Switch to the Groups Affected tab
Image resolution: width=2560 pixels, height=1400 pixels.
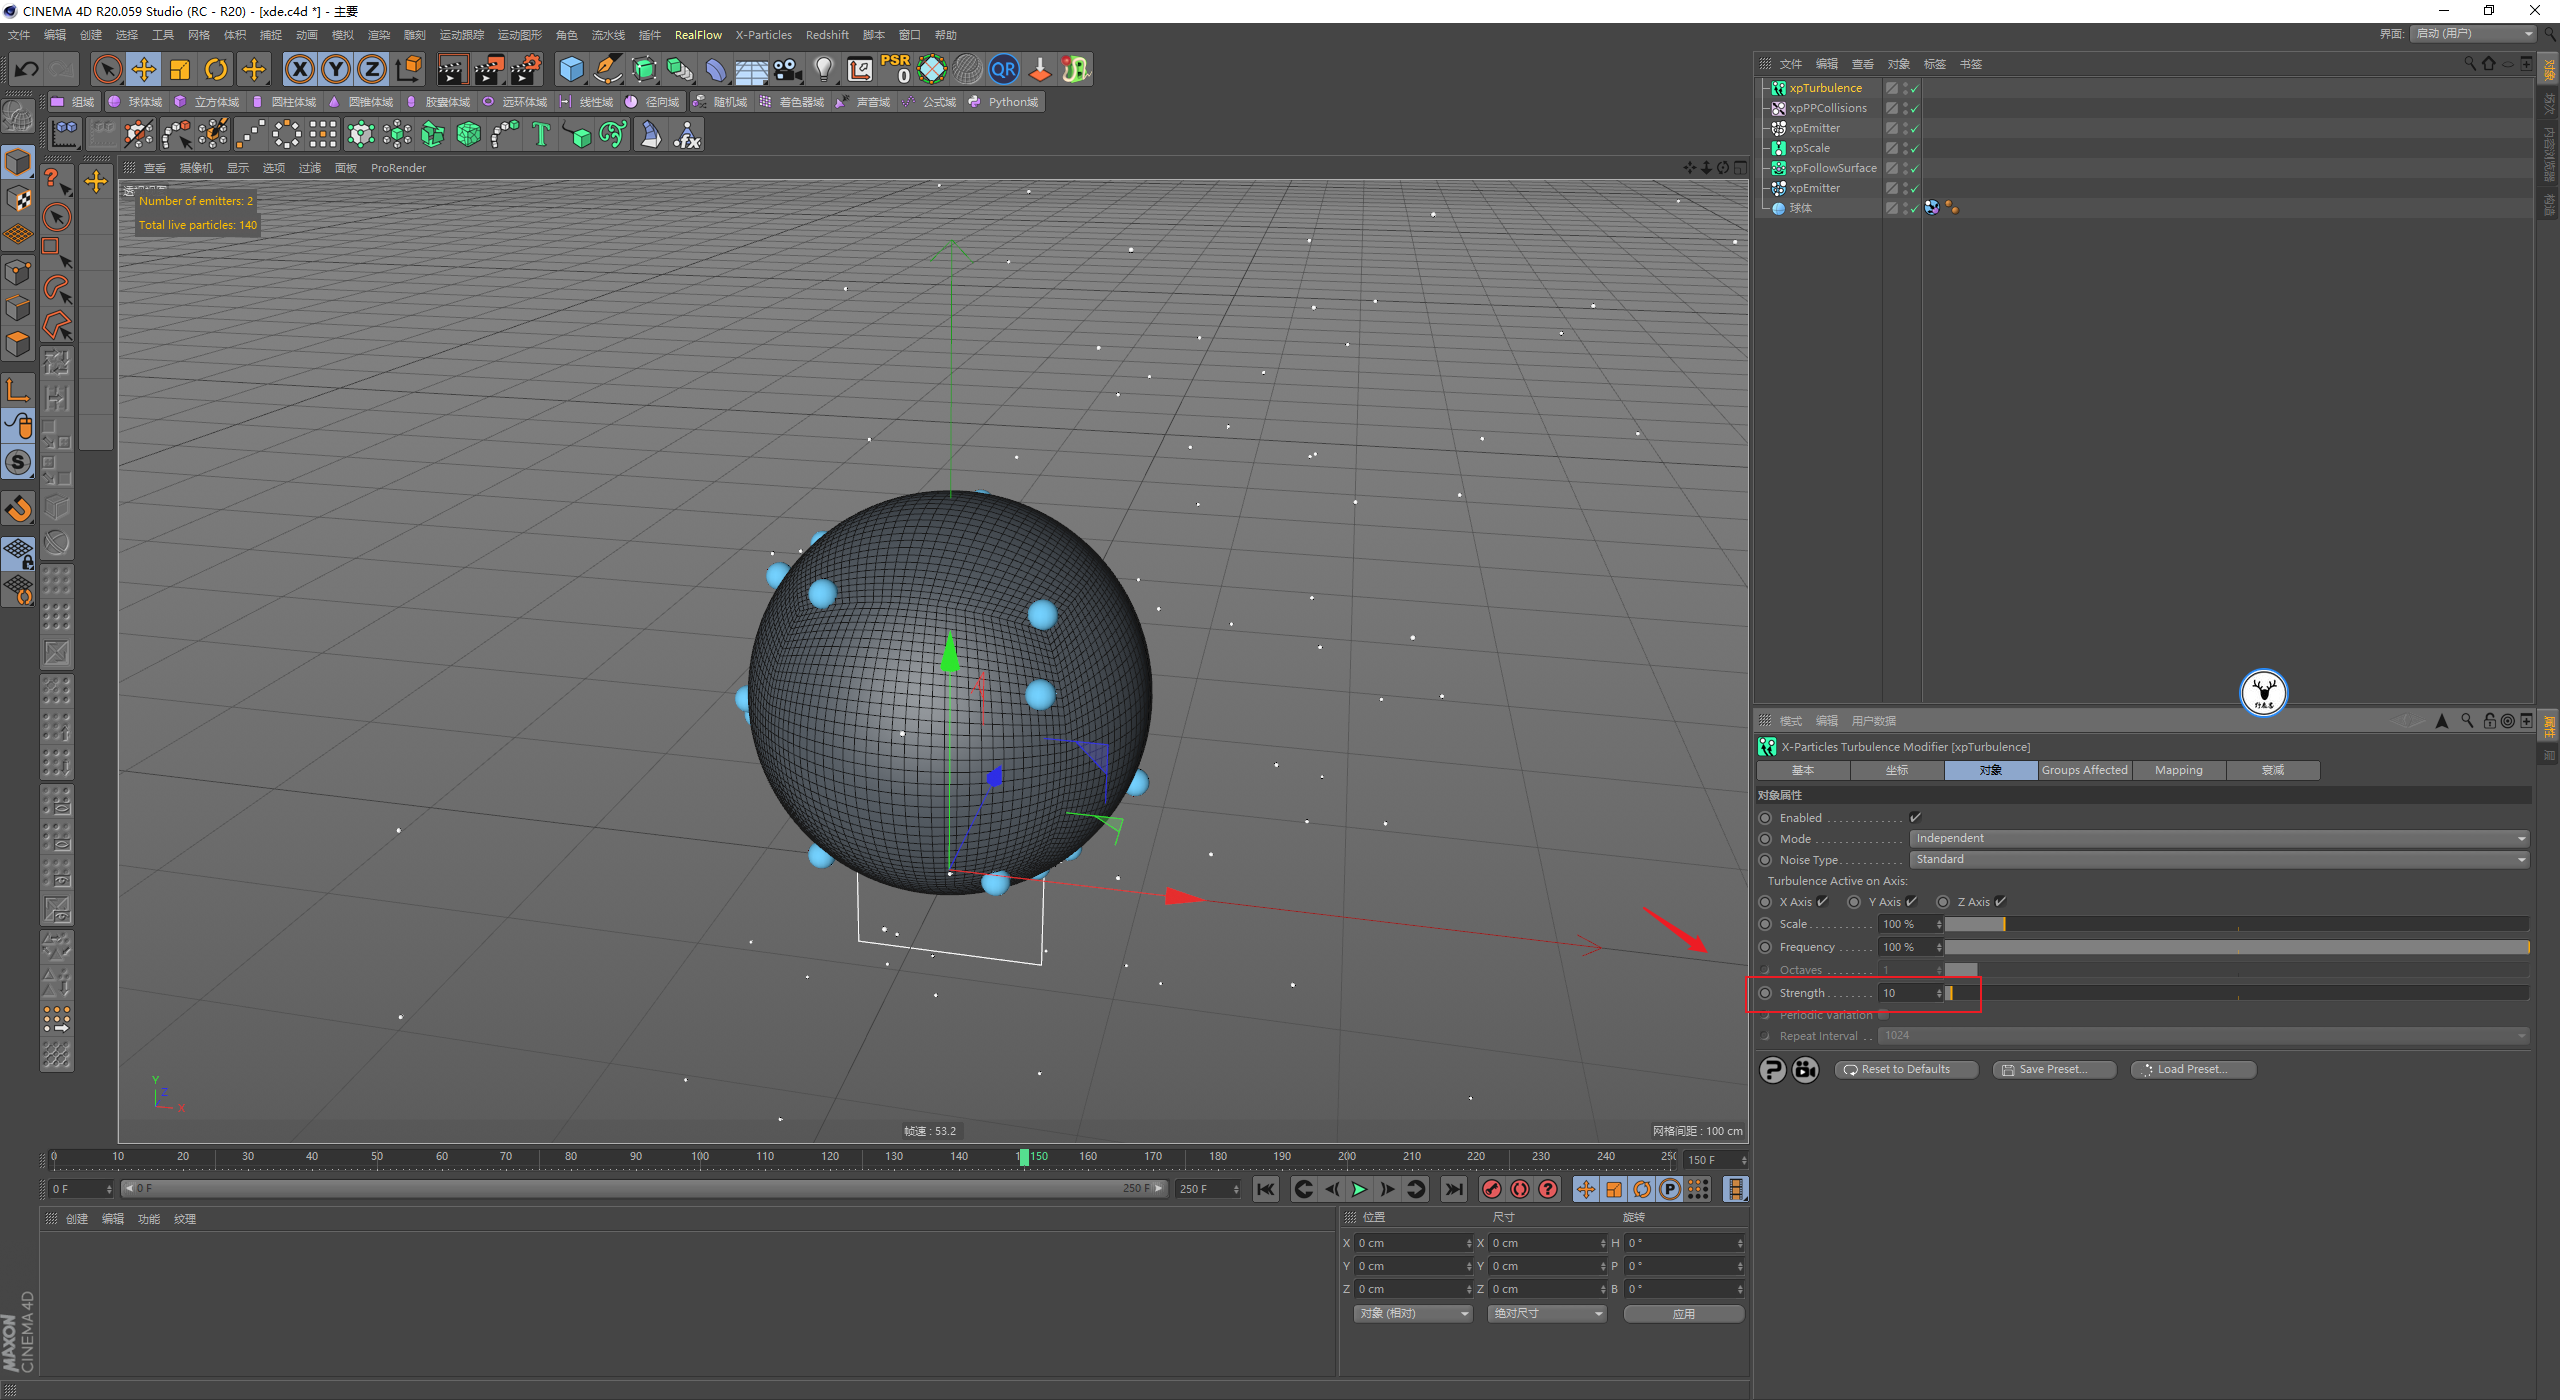(x=2084, y=770)
